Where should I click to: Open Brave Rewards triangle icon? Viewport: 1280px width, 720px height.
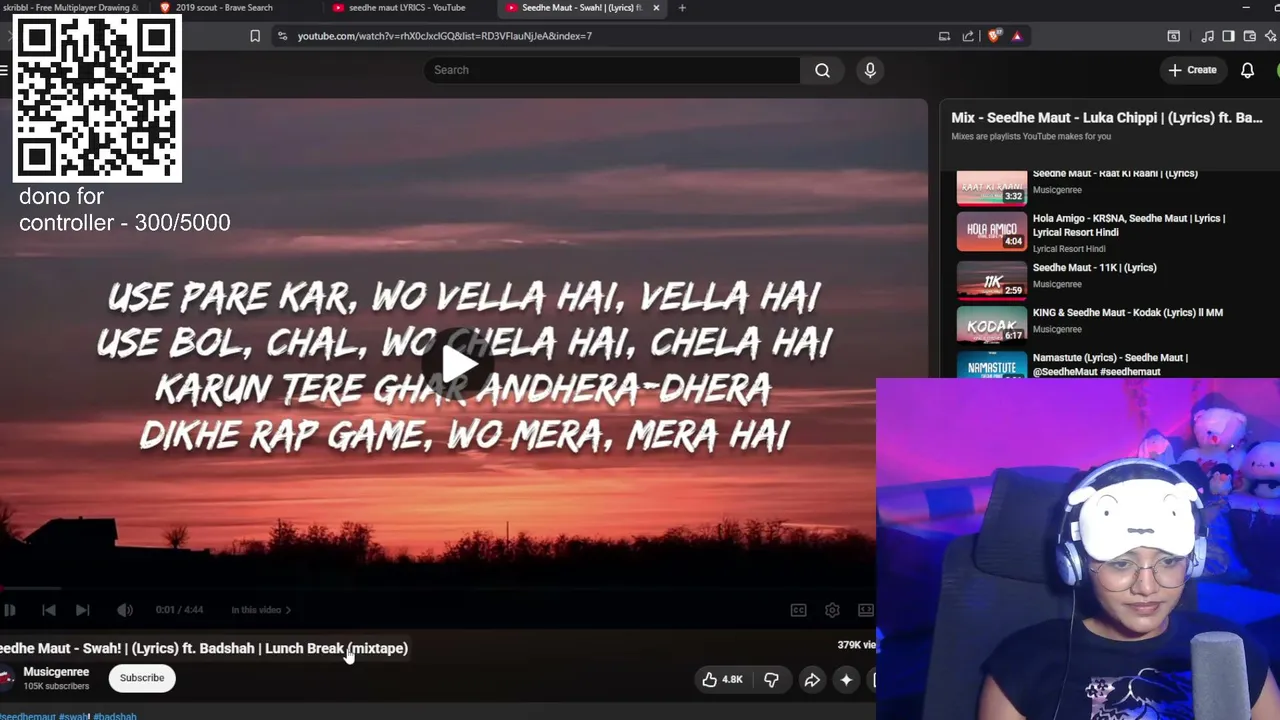click(x=1017, y=36)
